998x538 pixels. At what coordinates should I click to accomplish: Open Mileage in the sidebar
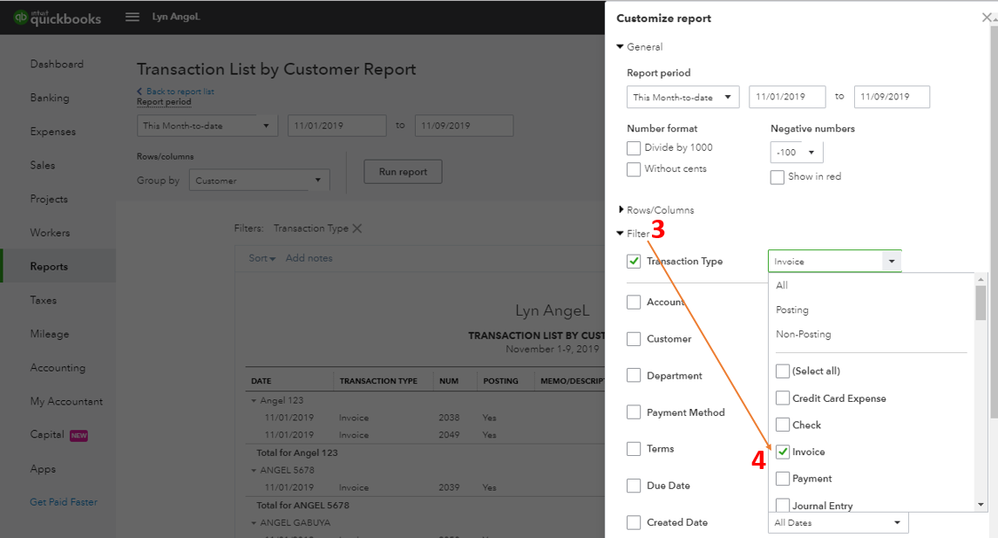coord(50,334)
